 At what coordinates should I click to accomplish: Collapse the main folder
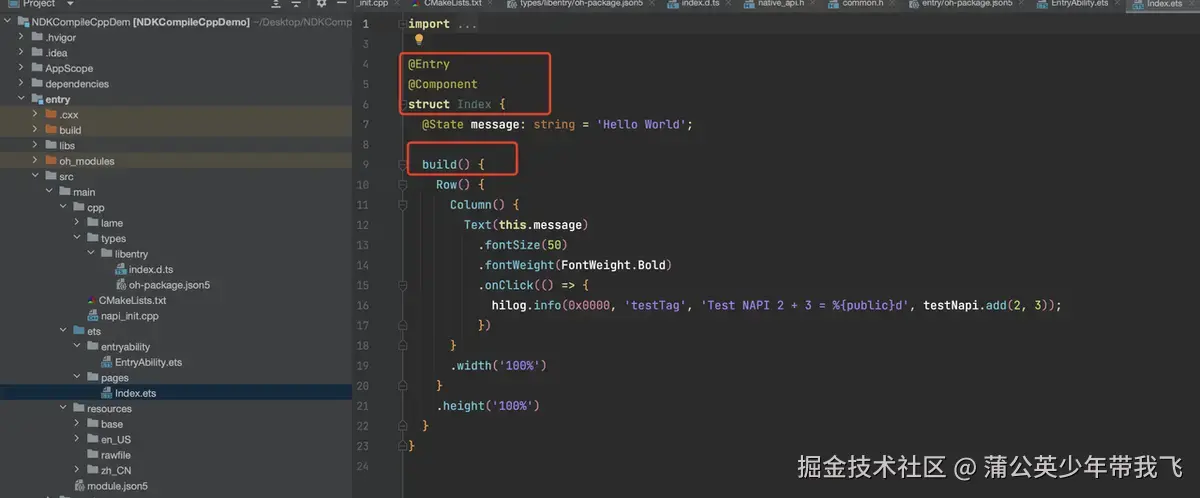[50, 192]
